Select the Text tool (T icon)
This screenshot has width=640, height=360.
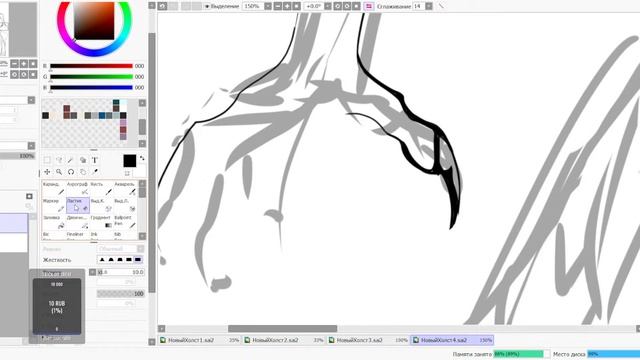95,160
